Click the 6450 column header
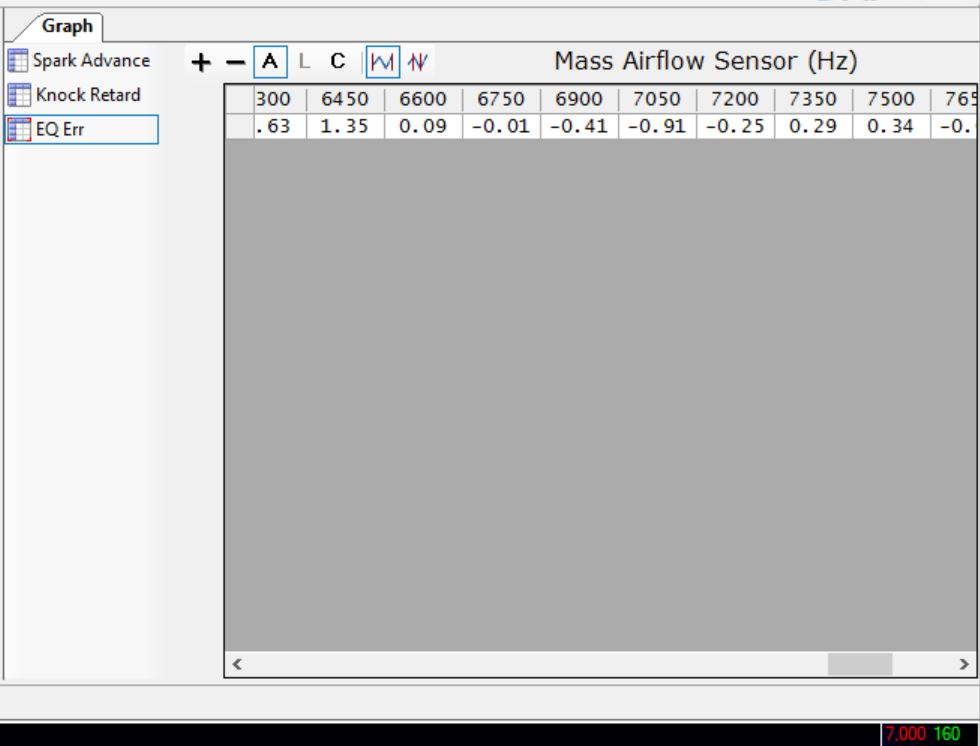Viewport: 980px width, 746px height. click(x=345, y=99)
